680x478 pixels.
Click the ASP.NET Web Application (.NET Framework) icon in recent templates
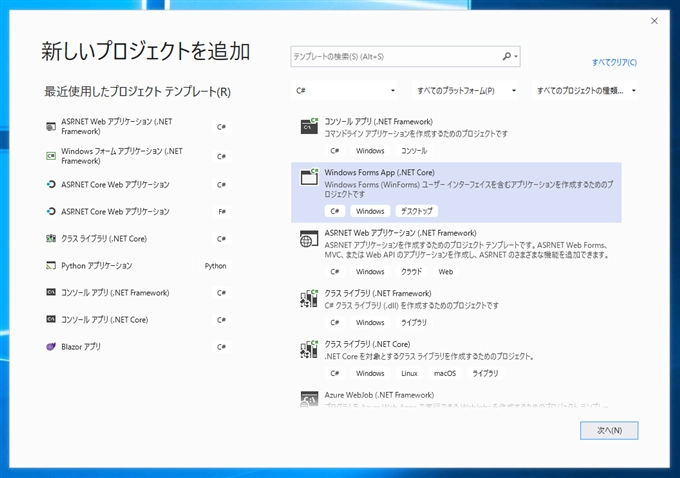(x=51, y=127)
